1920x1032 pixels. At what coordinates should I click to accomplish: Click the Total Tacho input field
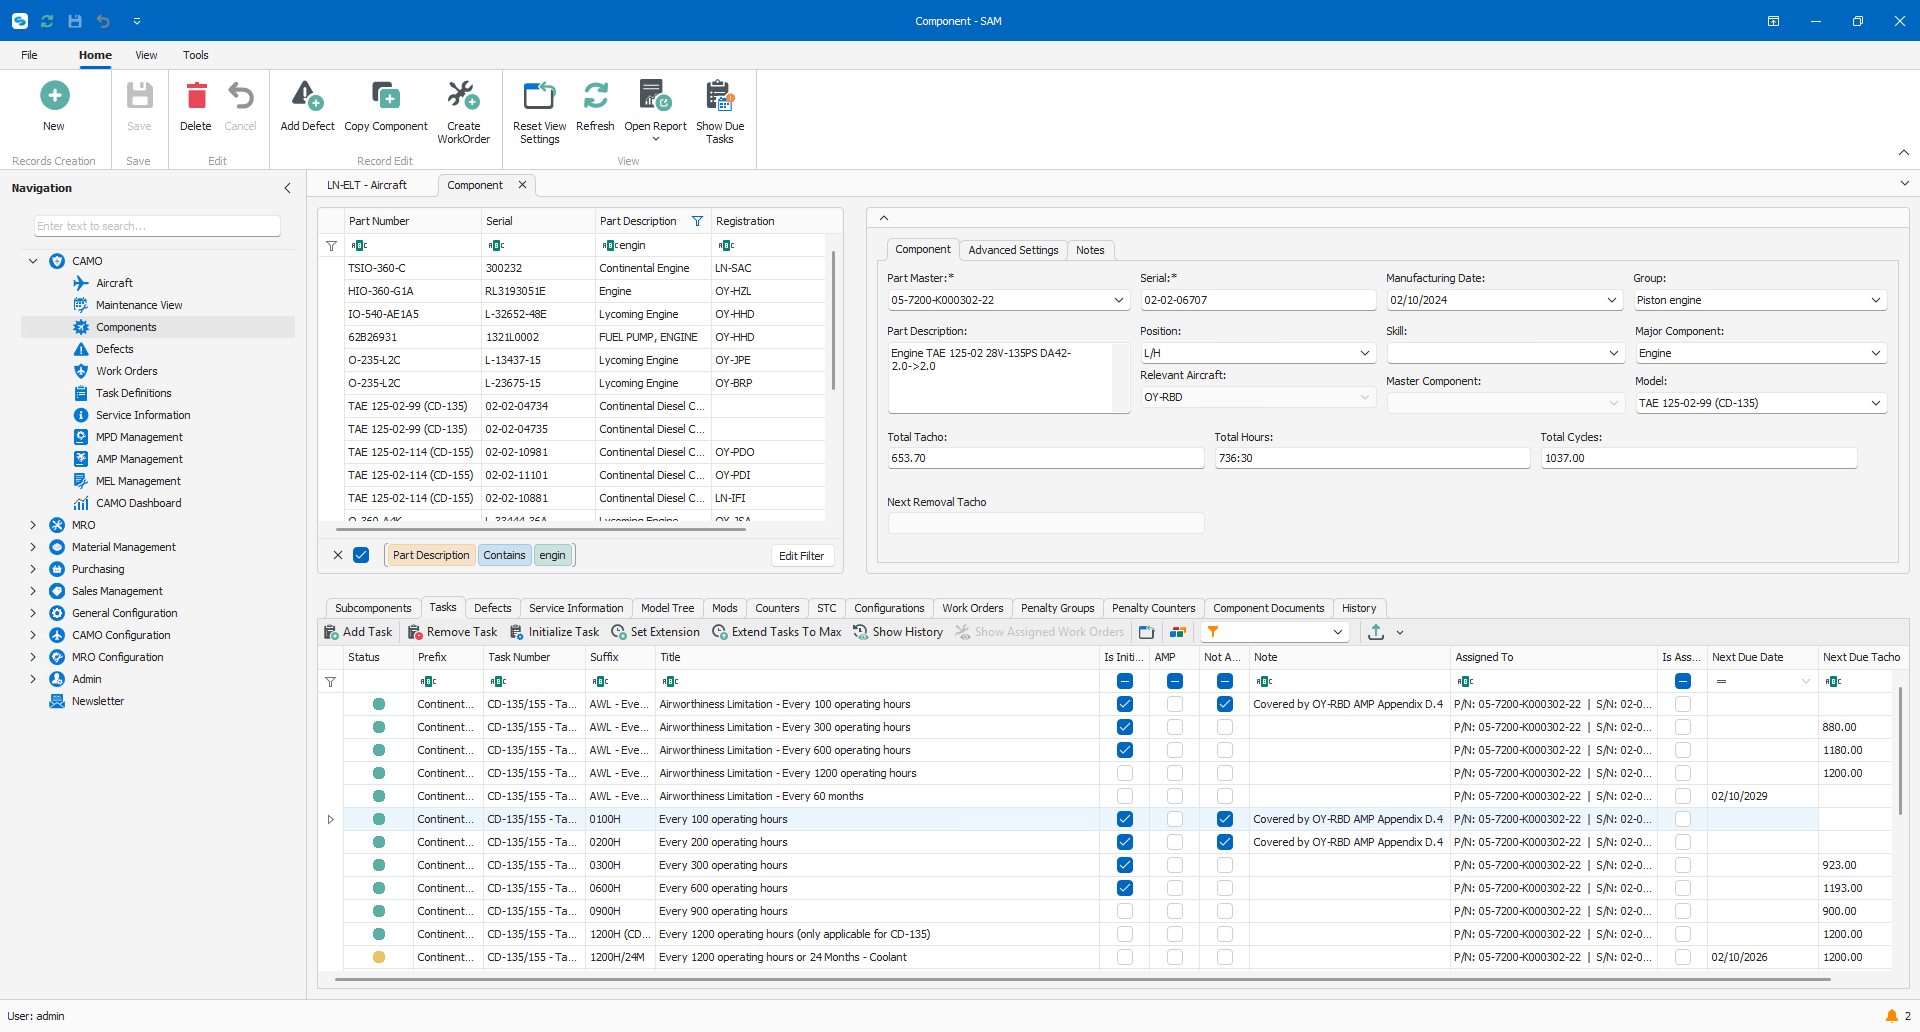pos(1045,458)
